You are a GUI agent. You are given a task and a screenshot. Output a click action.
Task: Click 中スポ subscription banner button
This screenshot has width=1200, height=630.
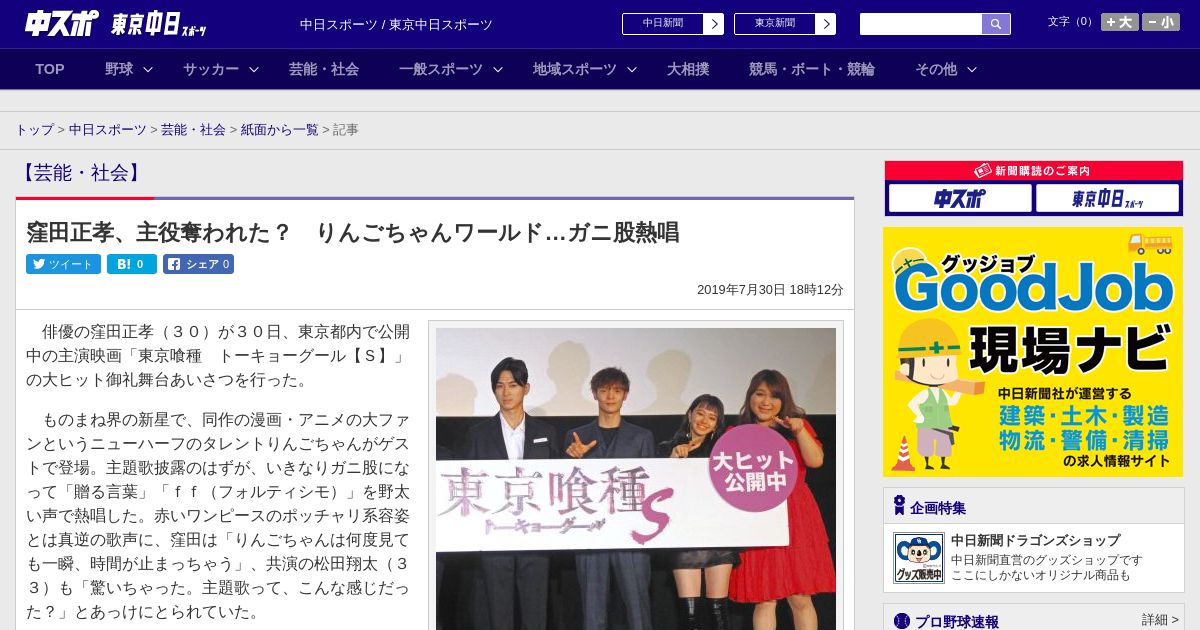(960, 198)
